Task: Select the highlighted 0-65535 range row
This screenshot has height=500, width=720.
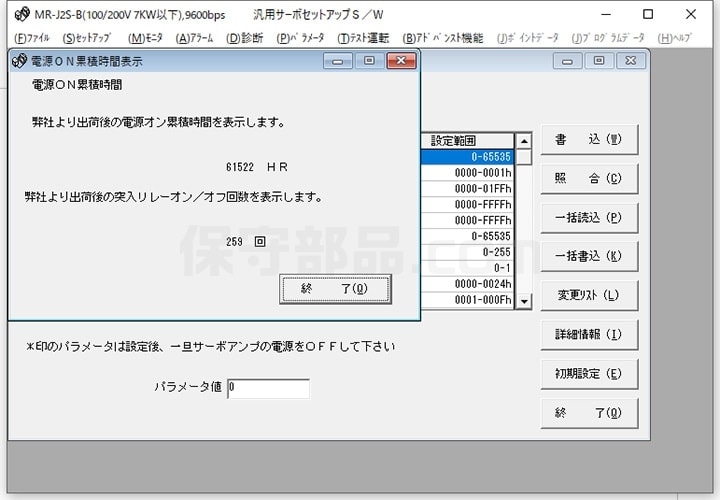Action: point(467,157)
